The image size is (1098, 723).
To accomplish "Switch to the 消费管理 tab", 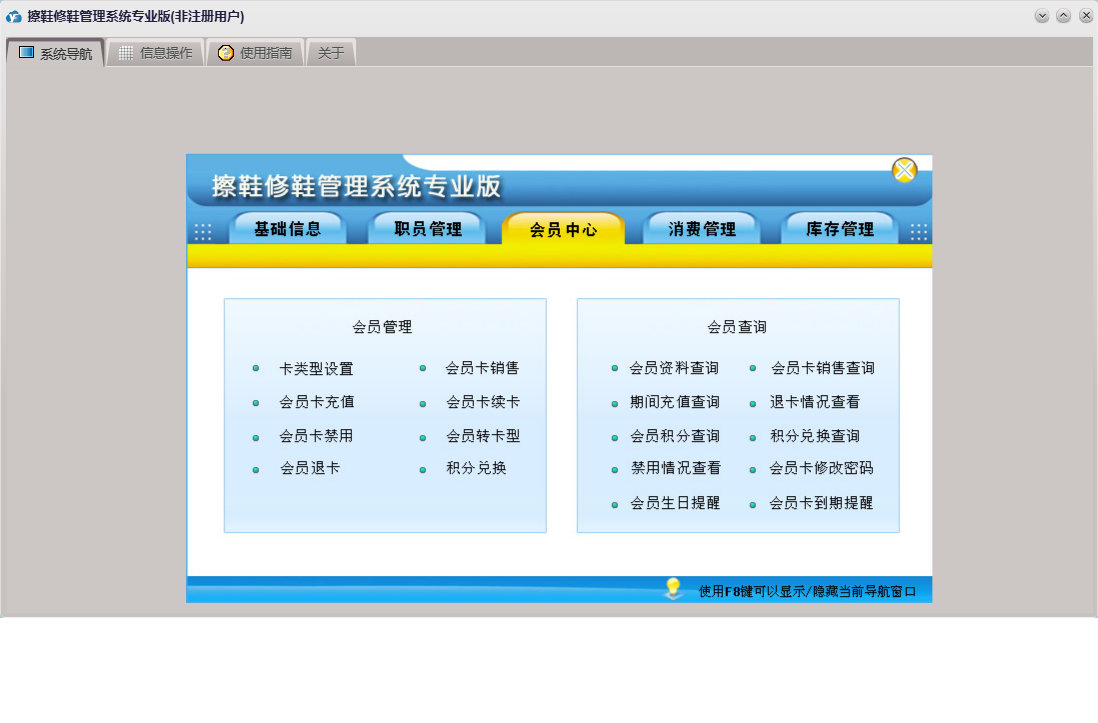I will pyautogui.click(x=702, y=228).
